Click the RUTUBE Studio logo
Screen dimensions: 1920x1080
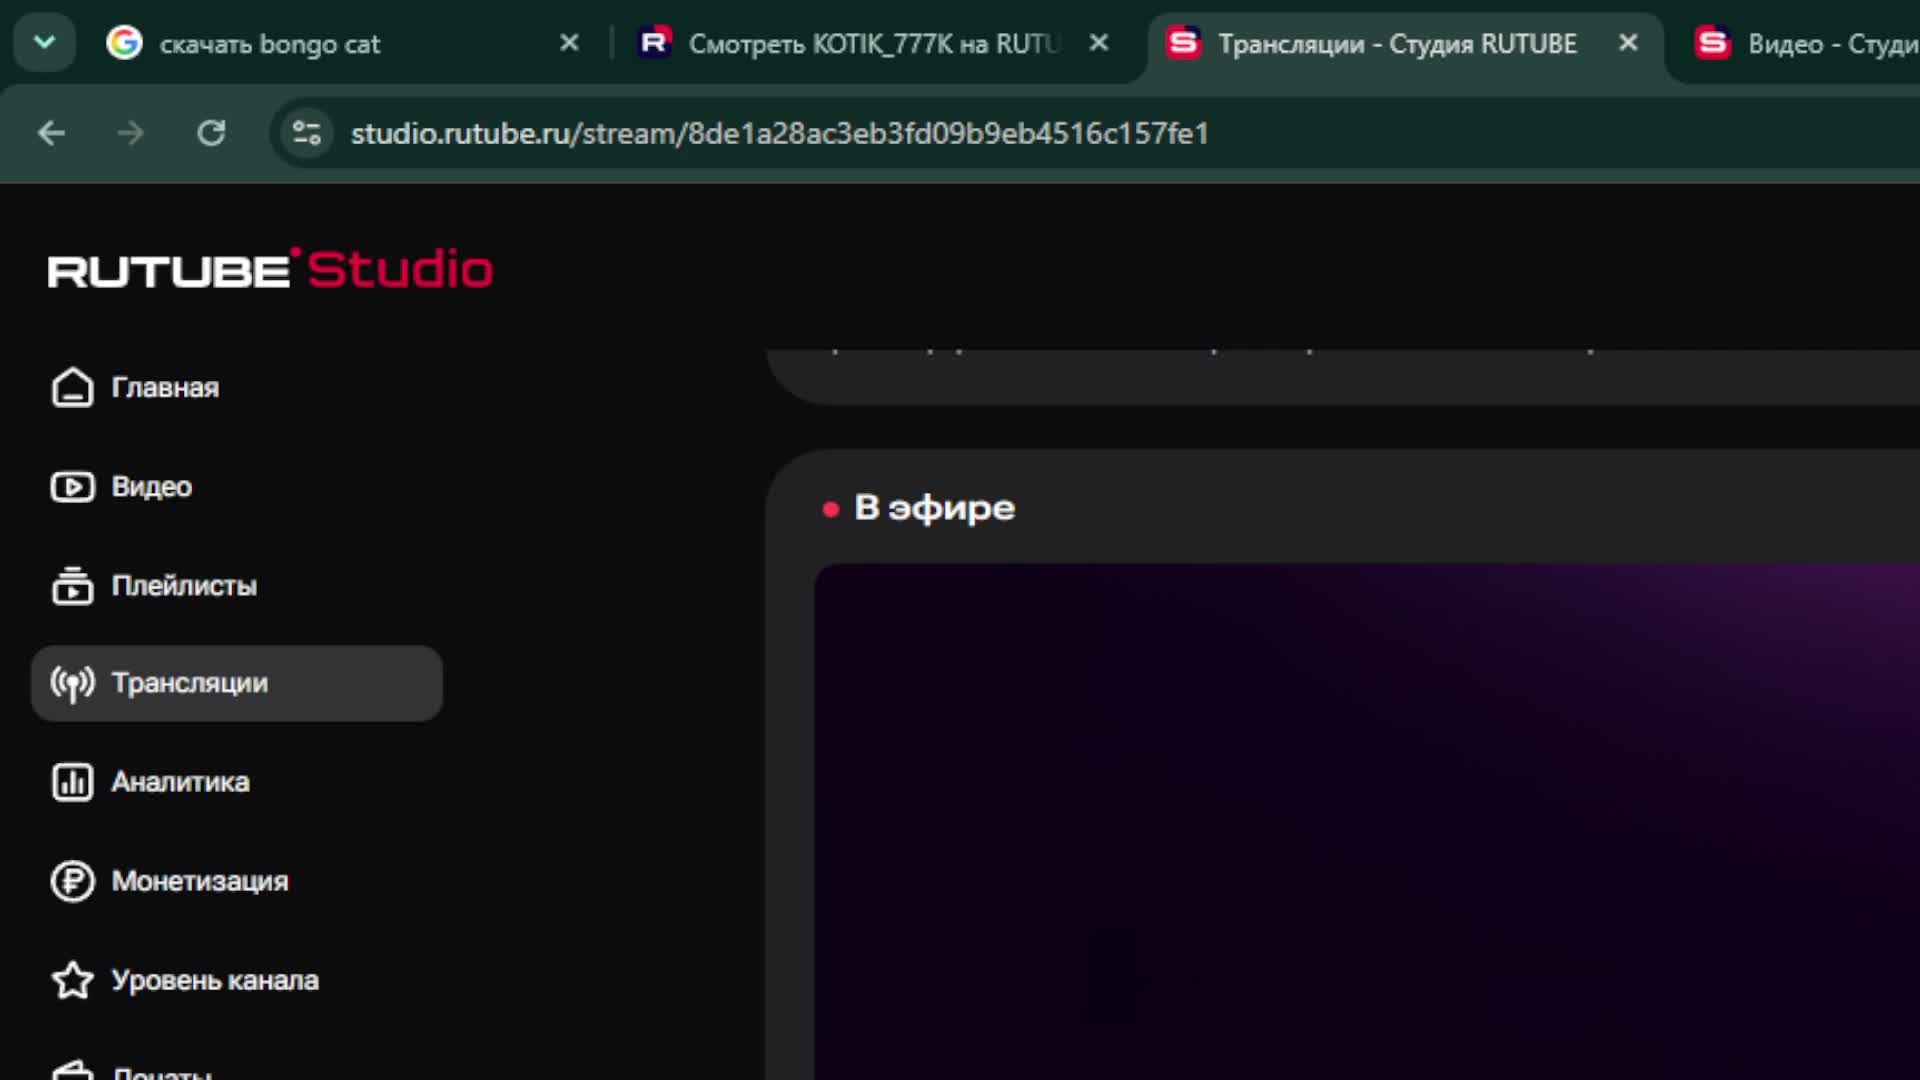coord(270,269)
